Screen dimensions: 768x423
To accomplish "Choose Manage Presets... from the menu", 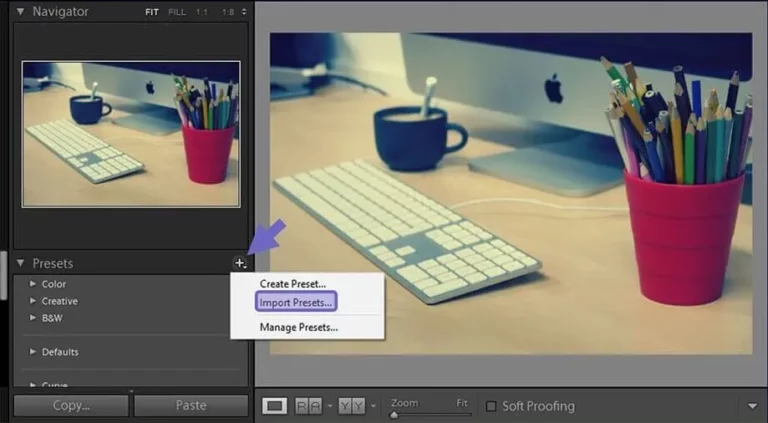I will click(x=299, y=327).
